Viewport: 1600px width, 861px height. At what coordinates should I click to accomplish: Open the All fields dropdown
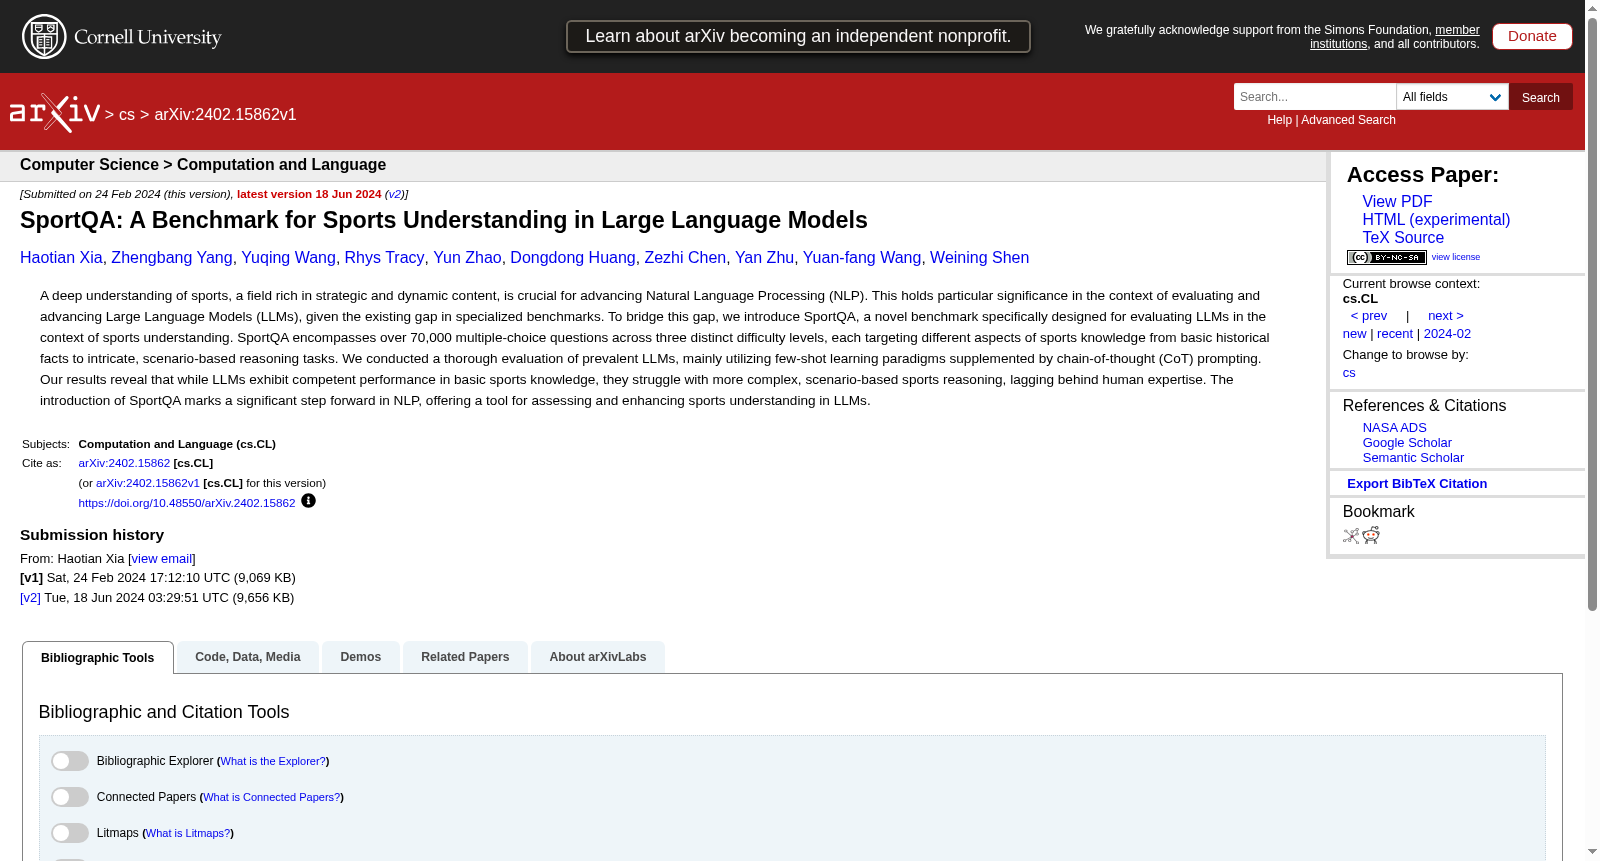pyautogui.click(x=1452, y=97)
